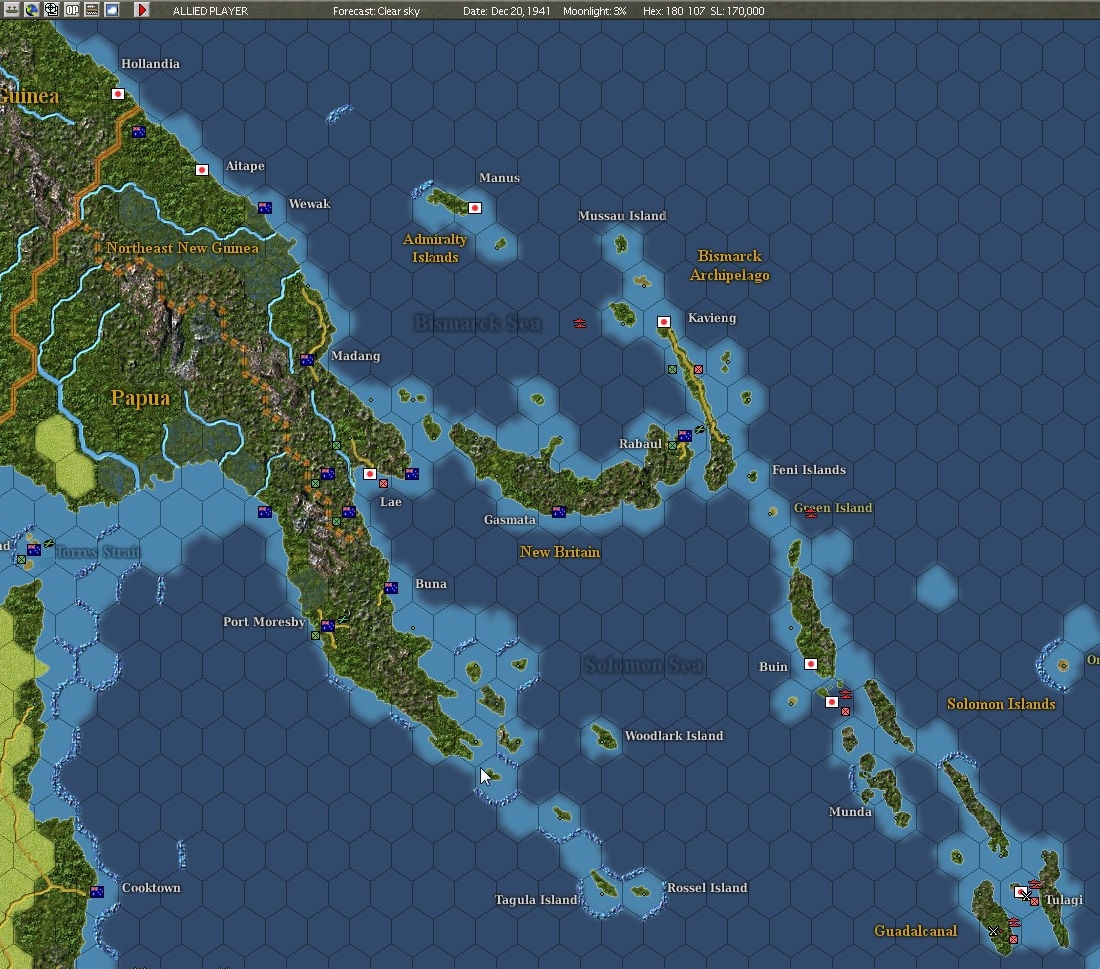Click the Guadalcanal region label
The image size is (1100, 969).
click(915, 931)
